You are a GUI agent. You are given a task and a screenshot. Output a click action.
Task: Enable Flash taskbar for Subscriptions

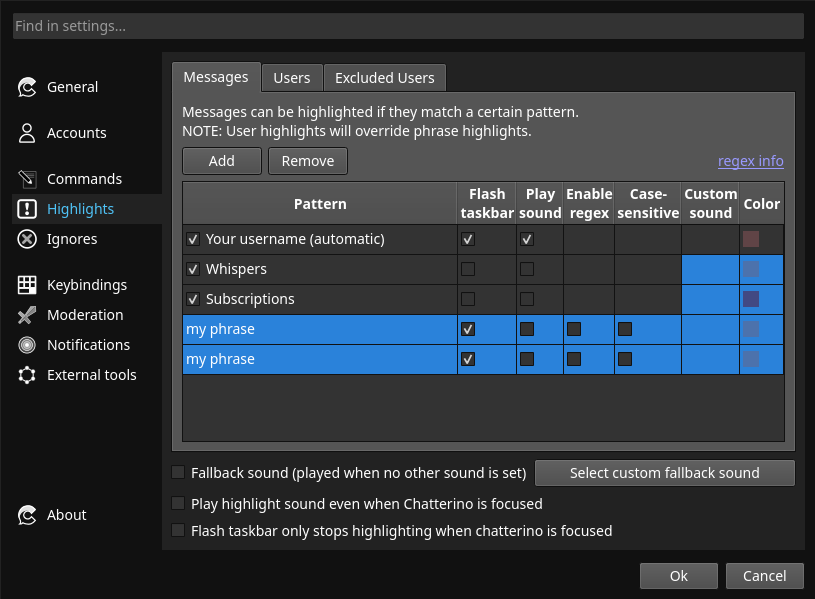coord(468,300)
